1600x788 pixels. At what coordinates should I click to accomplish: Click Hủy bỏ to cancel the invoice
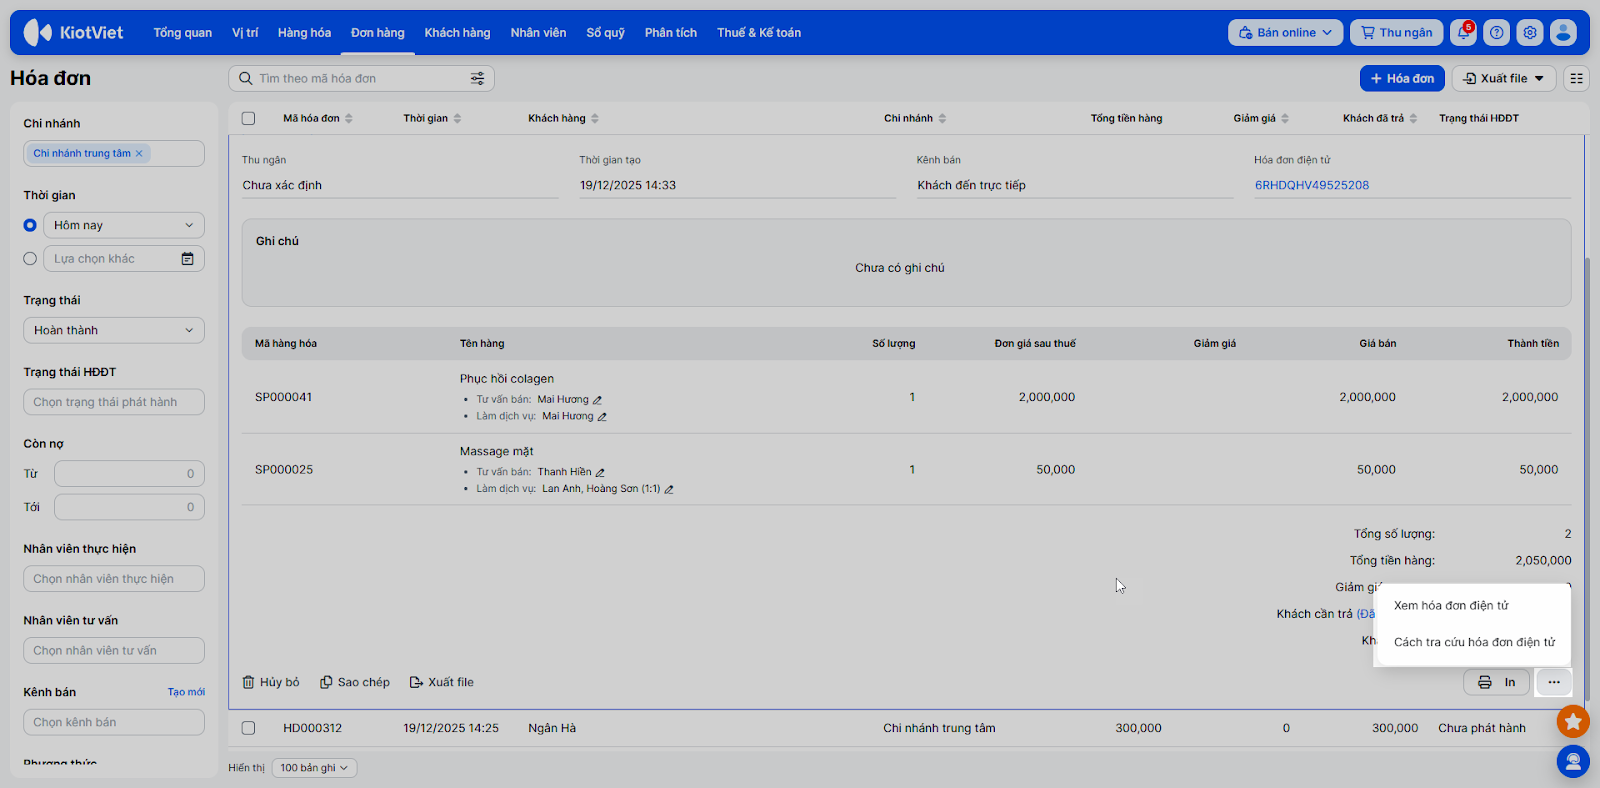[271, 683]
